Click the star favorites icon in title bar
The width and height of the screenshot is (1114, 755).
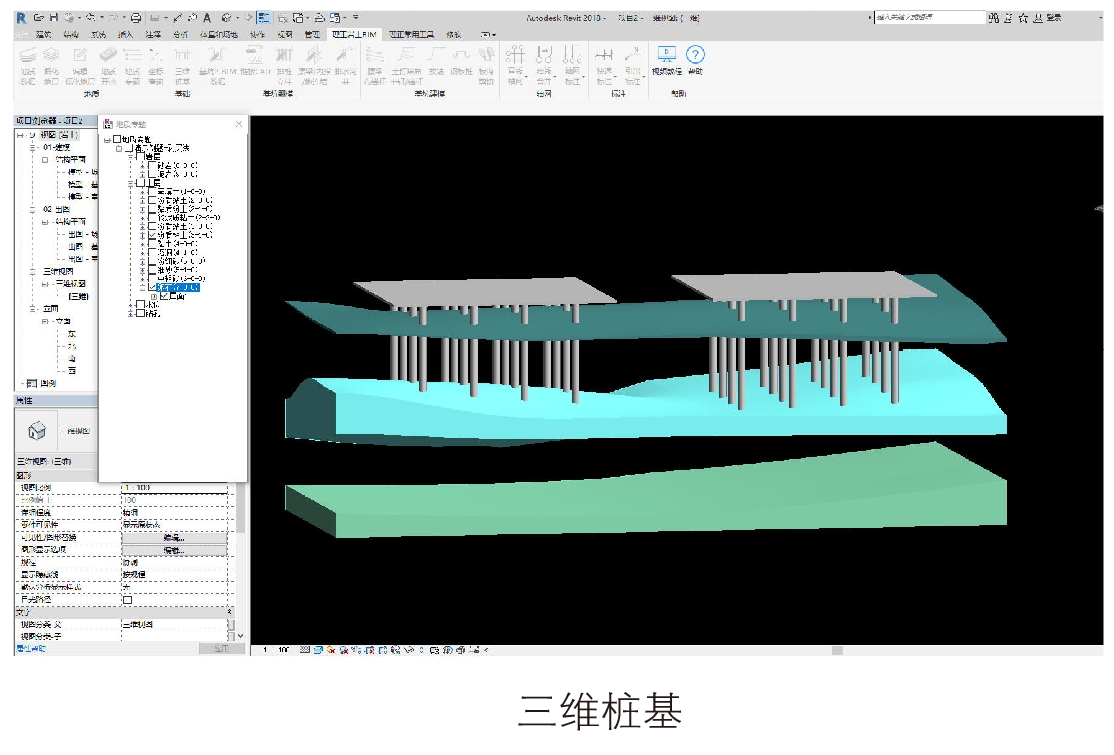(1023, 18)
